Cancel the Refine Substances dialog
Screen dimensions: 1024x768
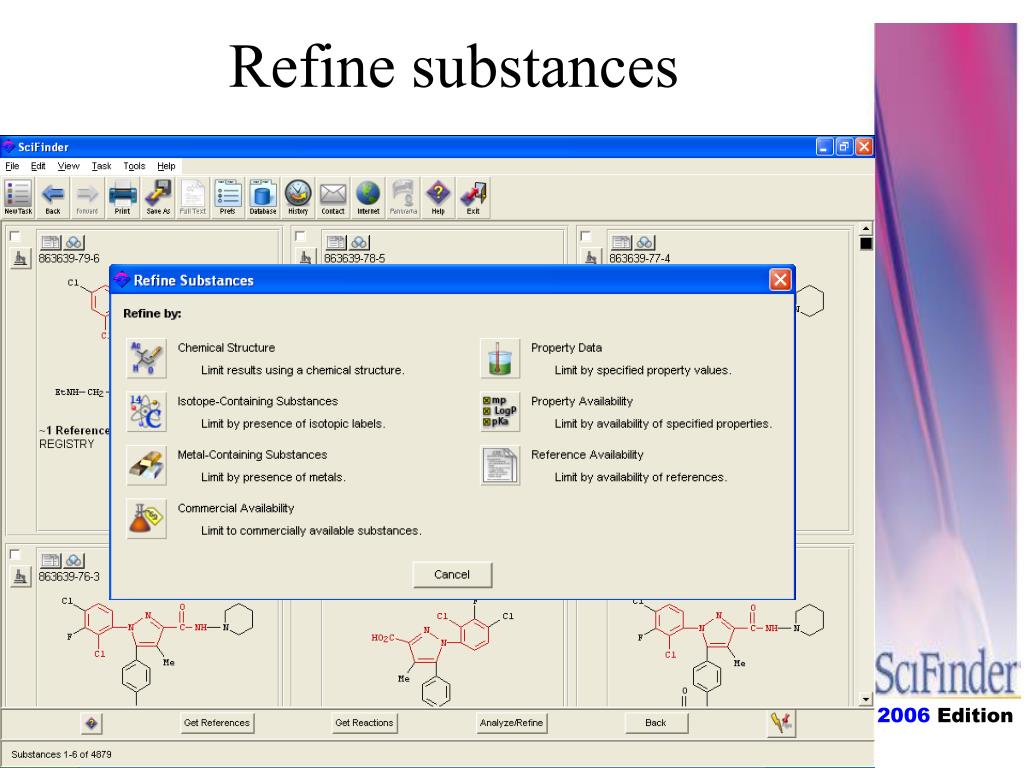[452, 575]
